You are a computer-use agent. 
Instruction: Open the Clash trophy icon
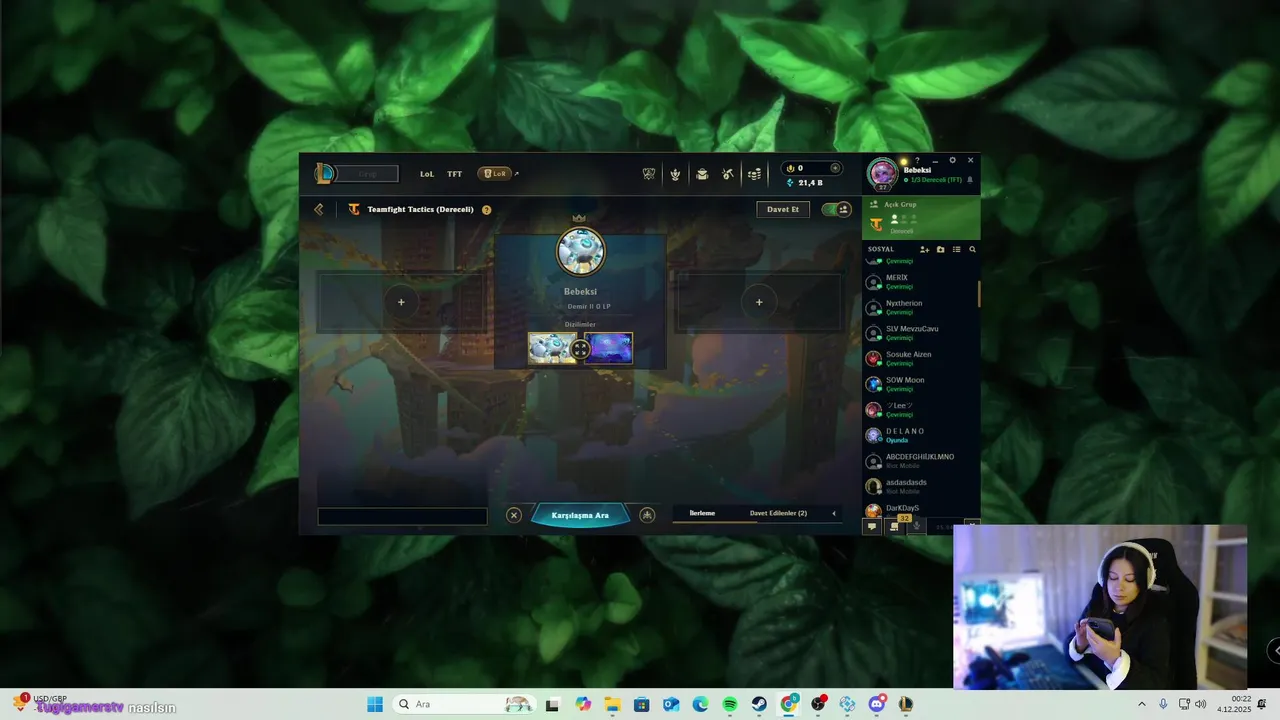click(x=649, y=174)
